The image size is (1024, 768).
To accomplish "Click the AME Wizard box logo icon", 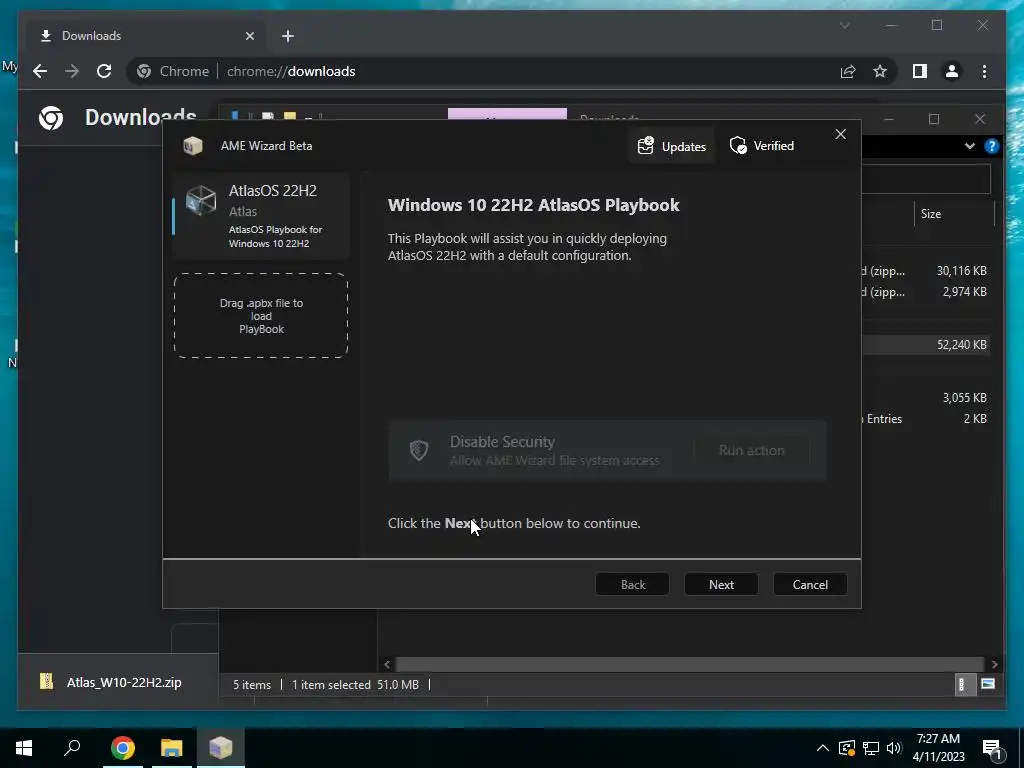I will point(193,146).
